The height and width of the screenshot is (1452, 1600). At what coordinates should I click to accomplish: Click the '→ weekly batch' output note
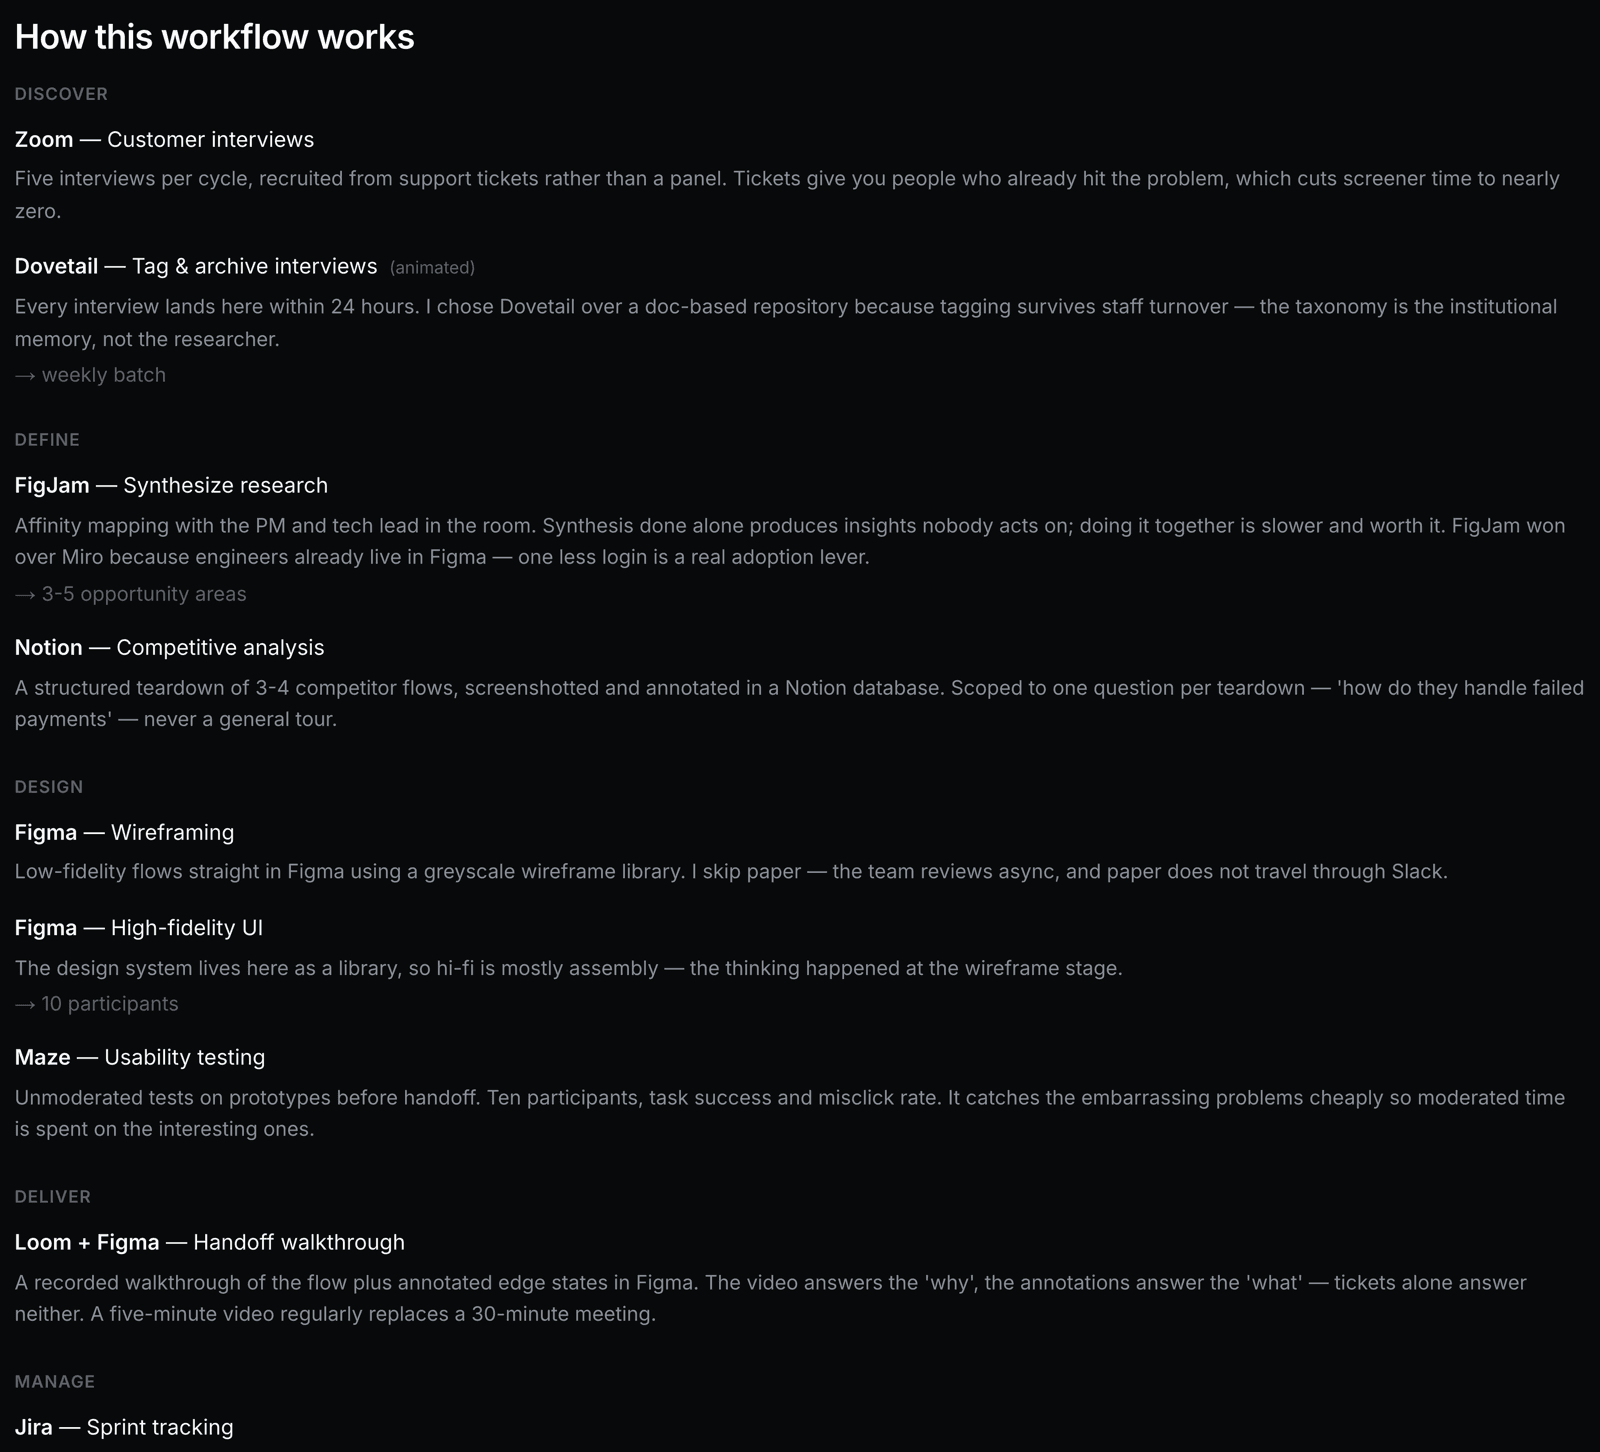[x=90, y=375]
